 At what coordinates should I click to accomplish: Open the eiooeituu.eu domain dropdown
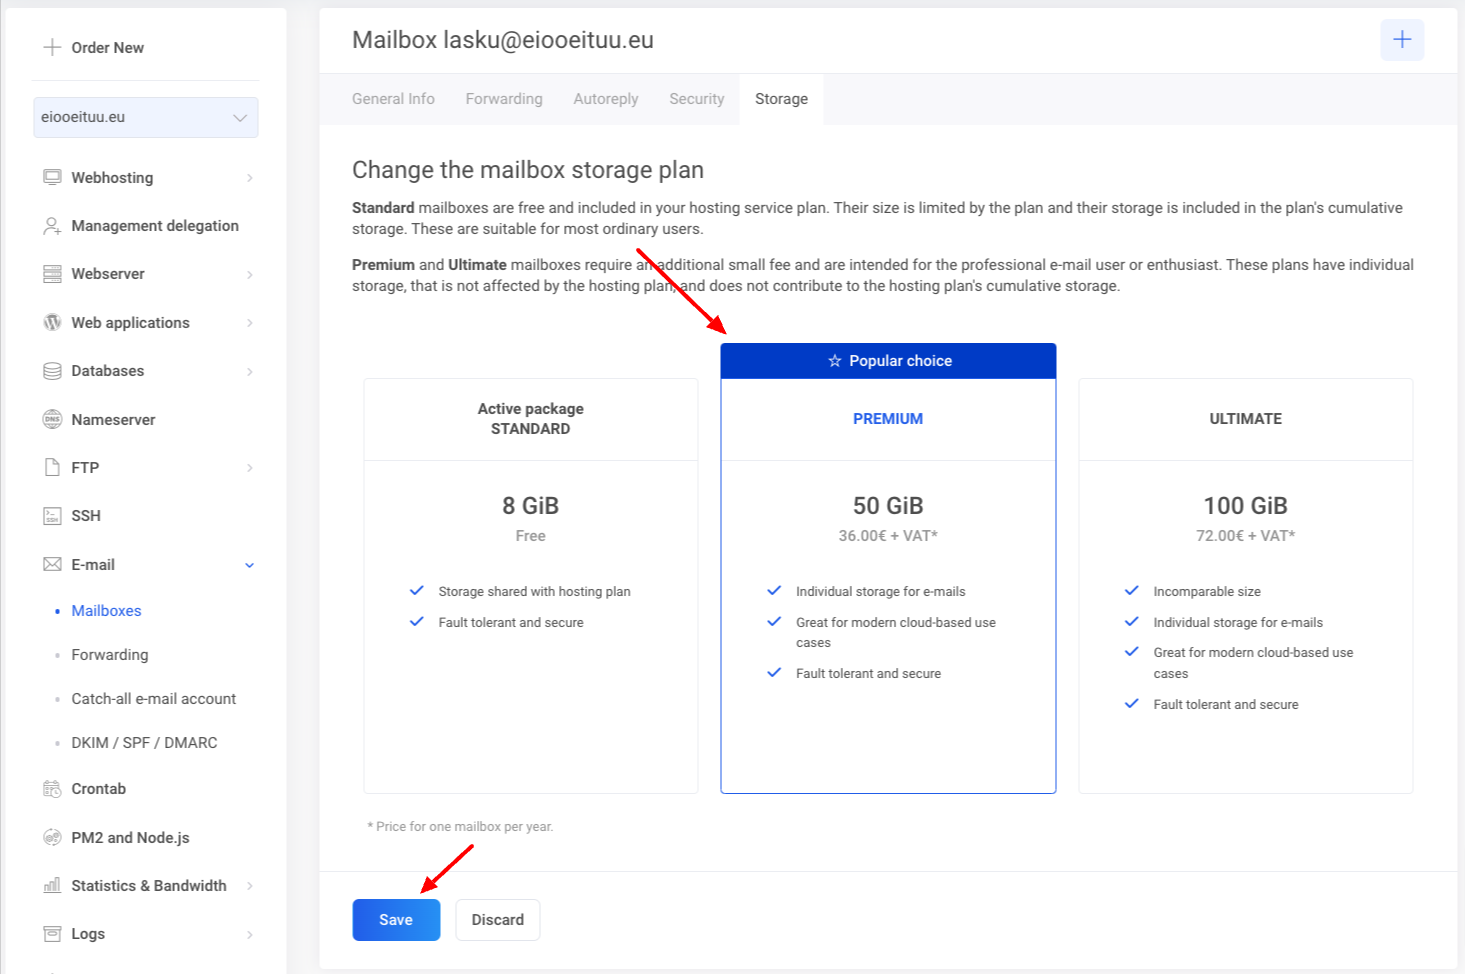click(146, 117)
